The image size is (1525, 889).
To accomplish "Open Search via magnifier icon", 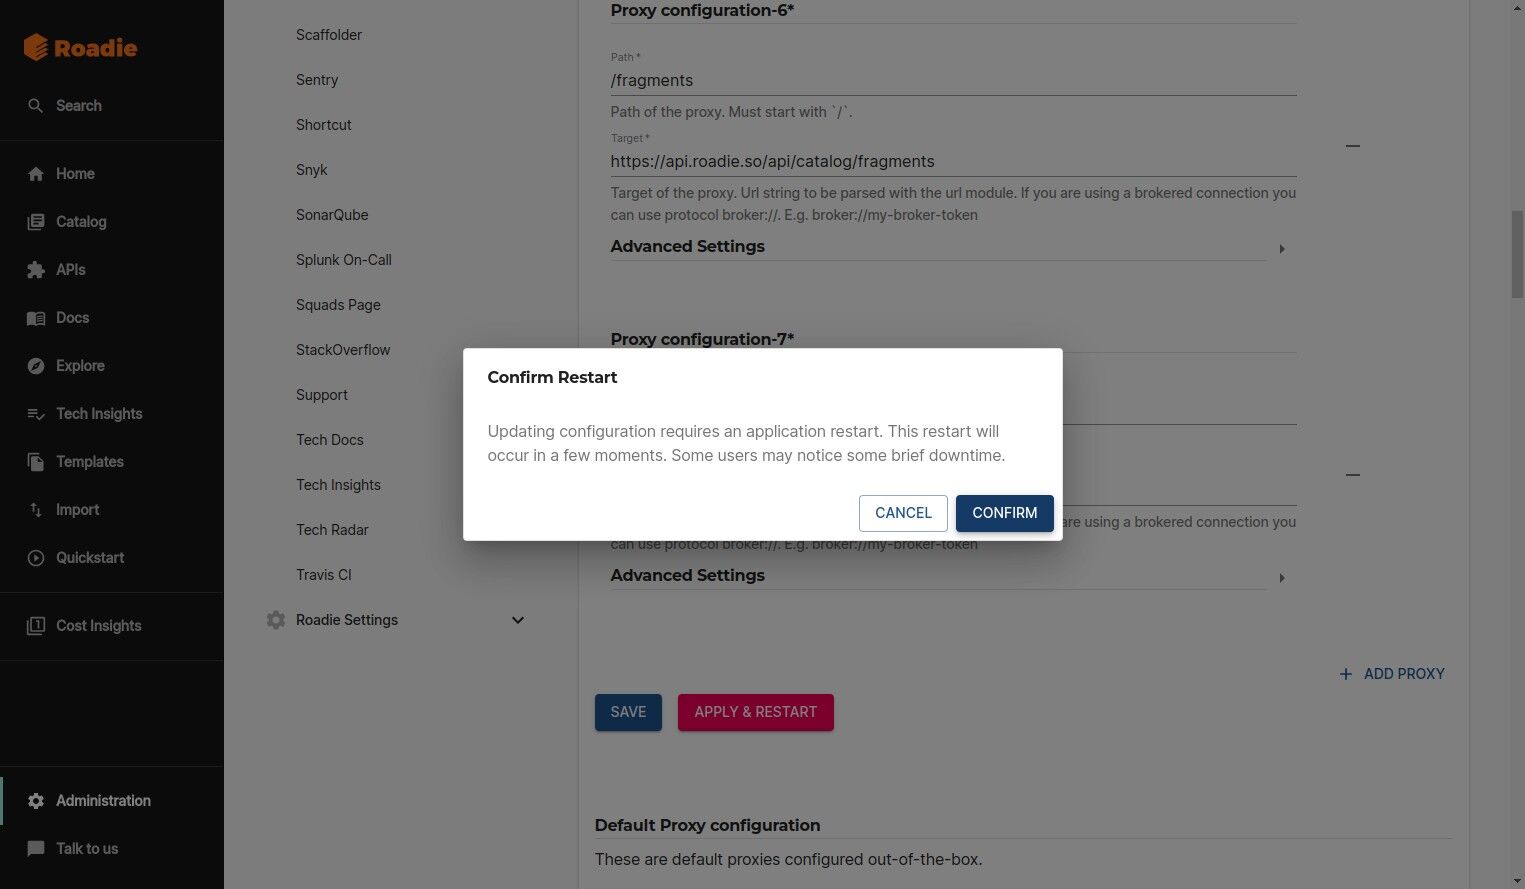I will pos(36,105).
